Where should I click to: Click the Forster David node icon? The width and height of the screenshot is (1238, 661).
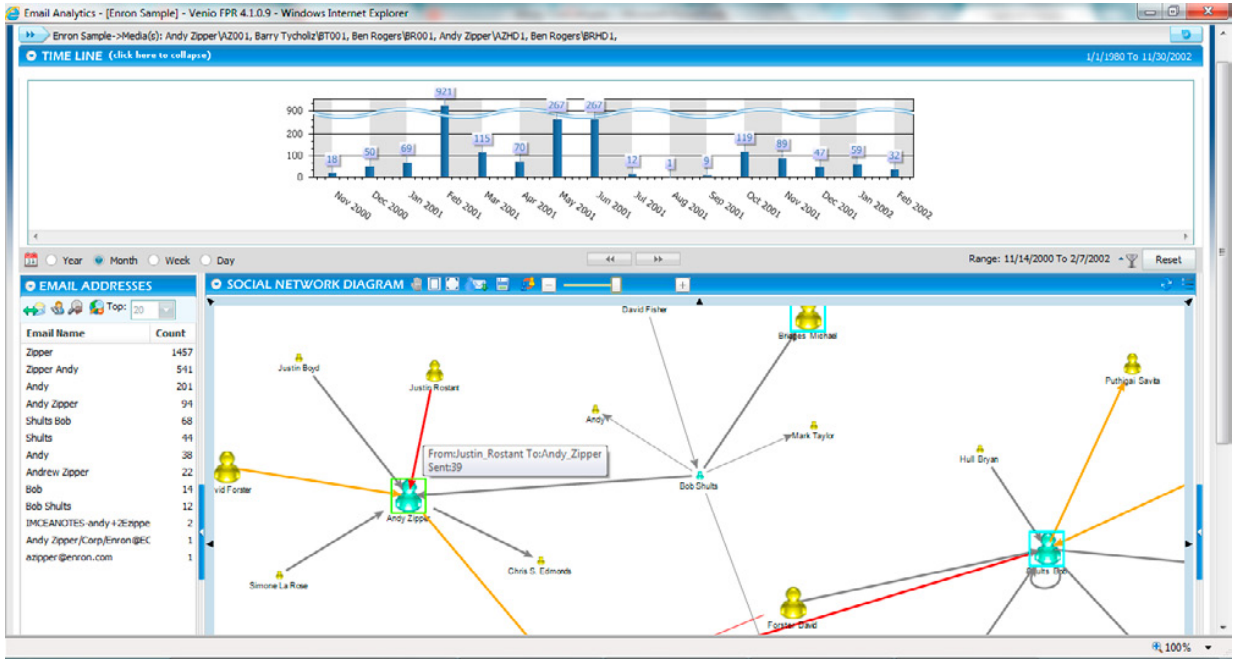(x=793, y=604)
